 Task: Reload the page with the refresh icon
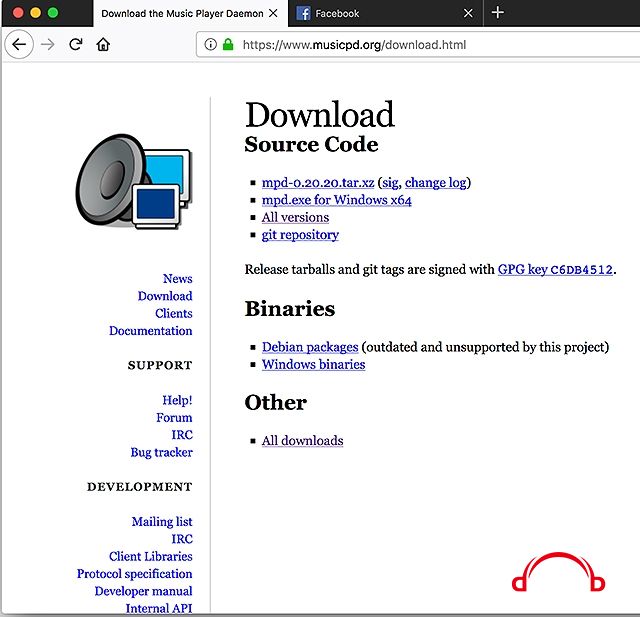click(76, 44)
